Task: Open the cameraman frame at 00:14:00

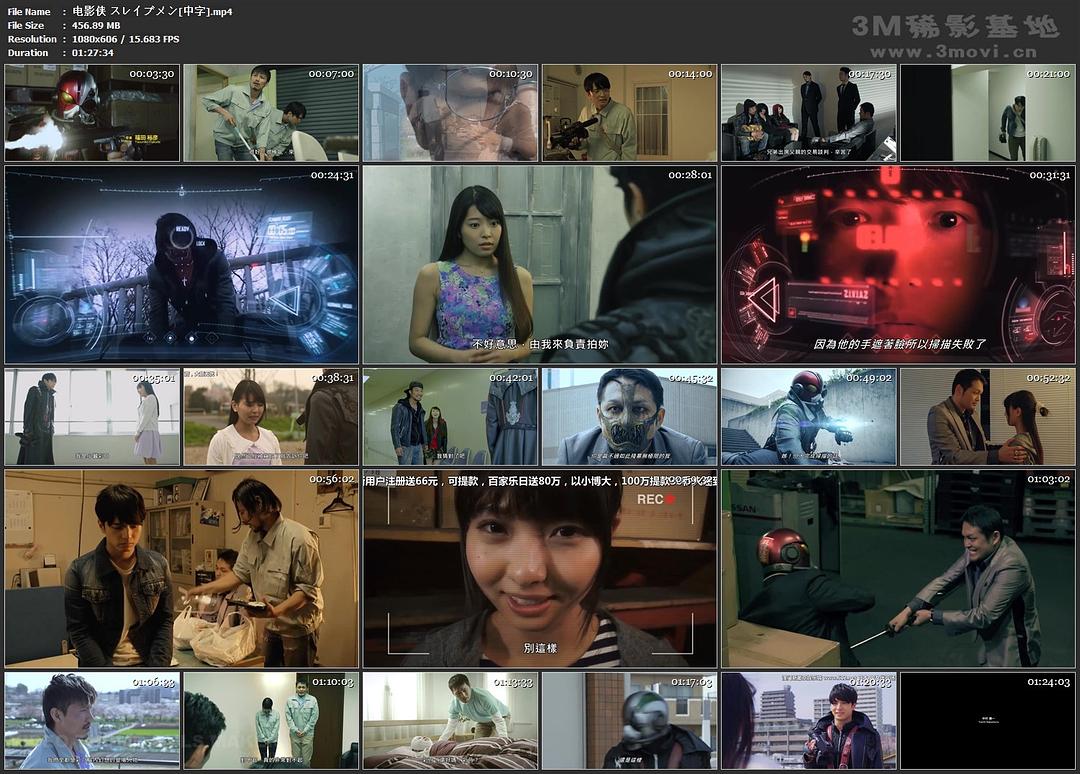Action: pos(629,113)
